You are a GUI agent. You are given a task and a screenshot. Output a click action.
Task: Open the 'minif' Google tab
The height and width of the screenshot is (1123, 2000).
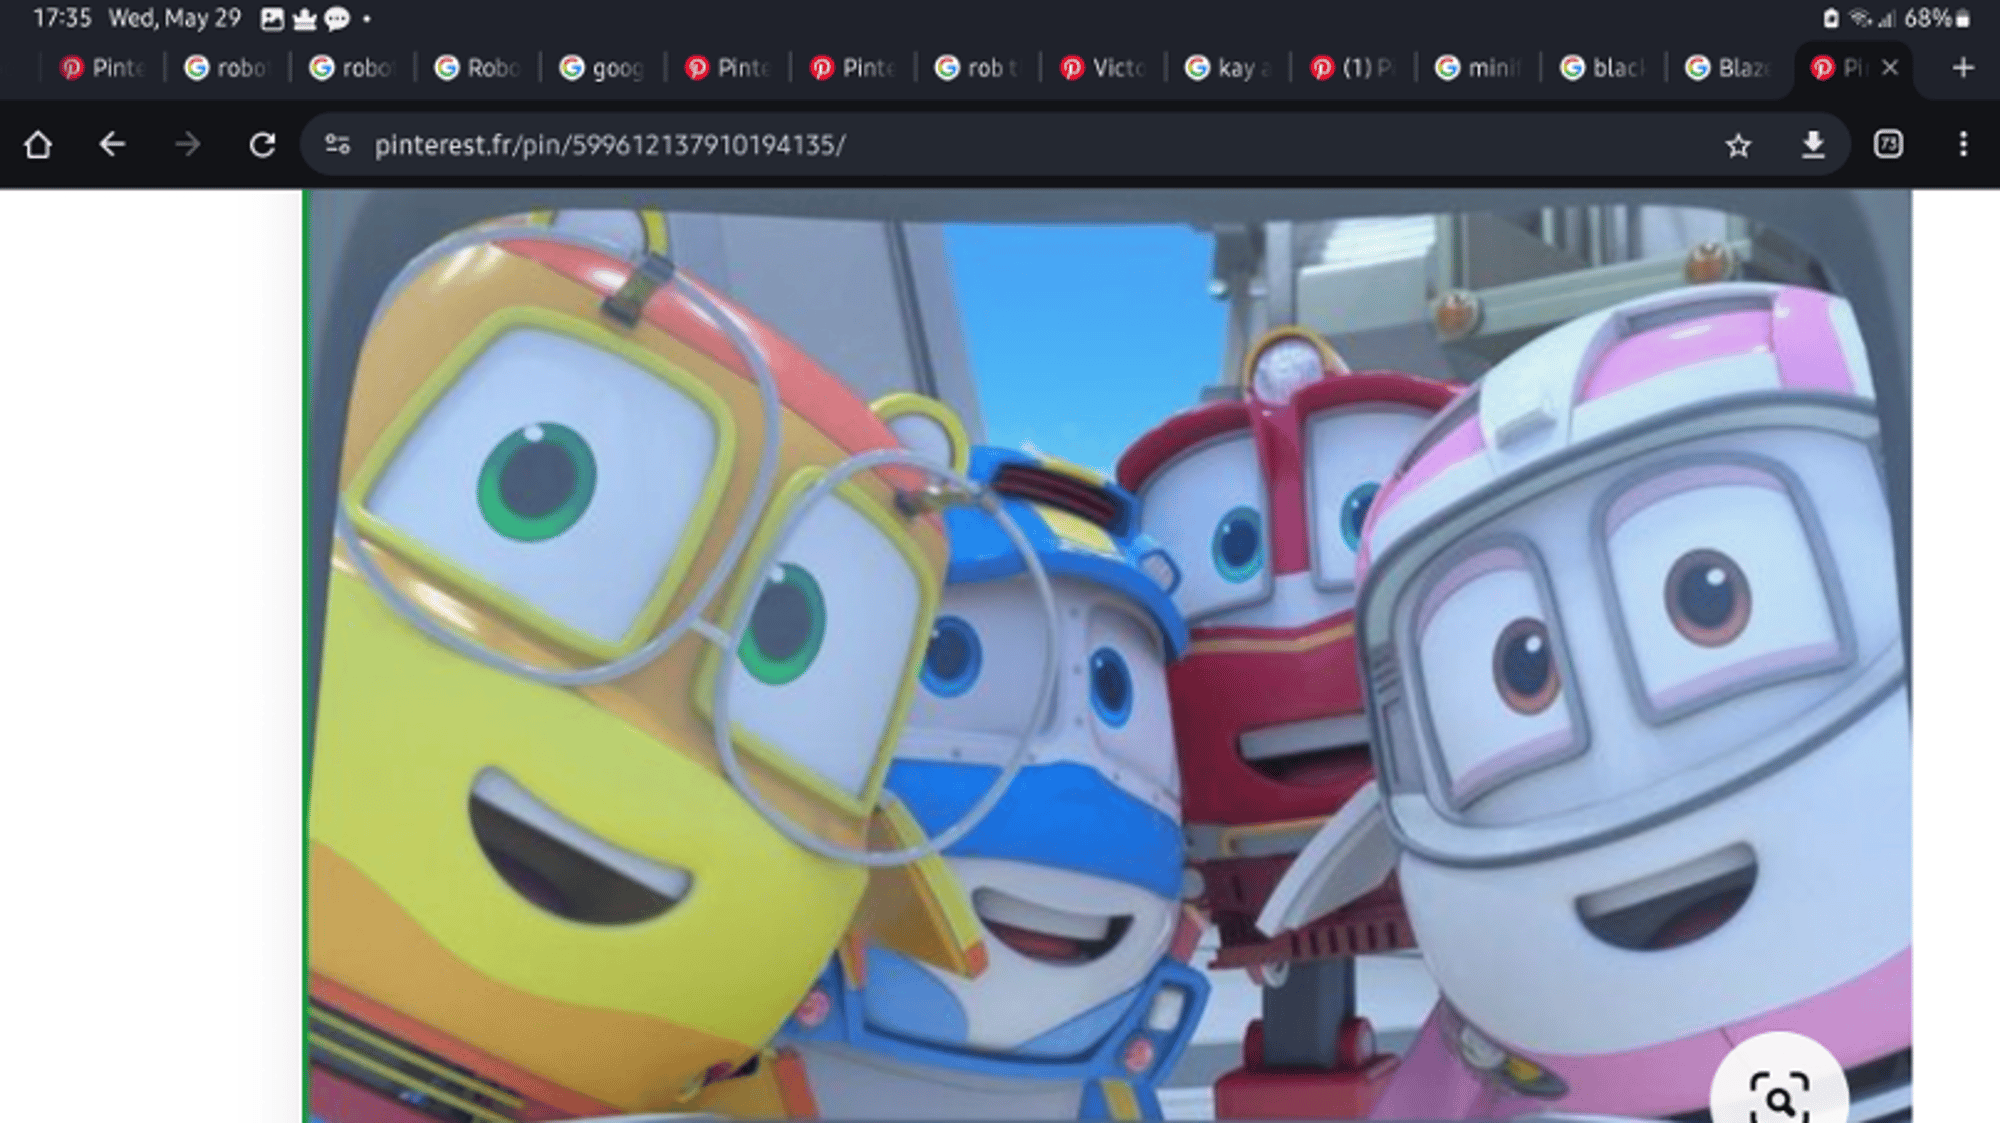tap(1478, 68)
